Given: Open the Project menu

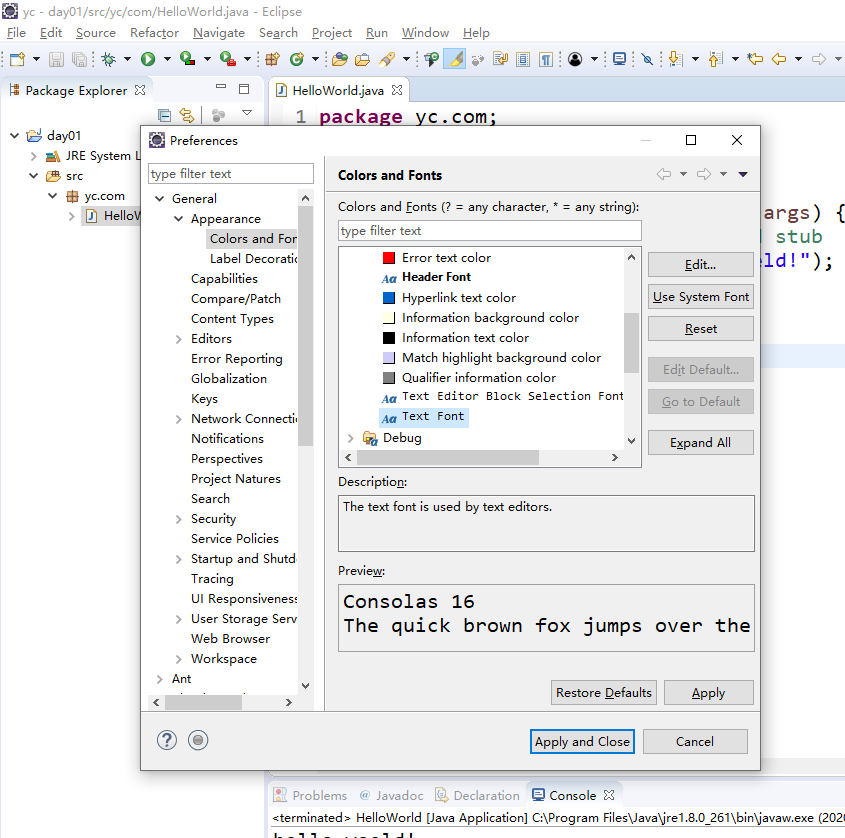Looking at the screenshot, I should coord(331,32).
